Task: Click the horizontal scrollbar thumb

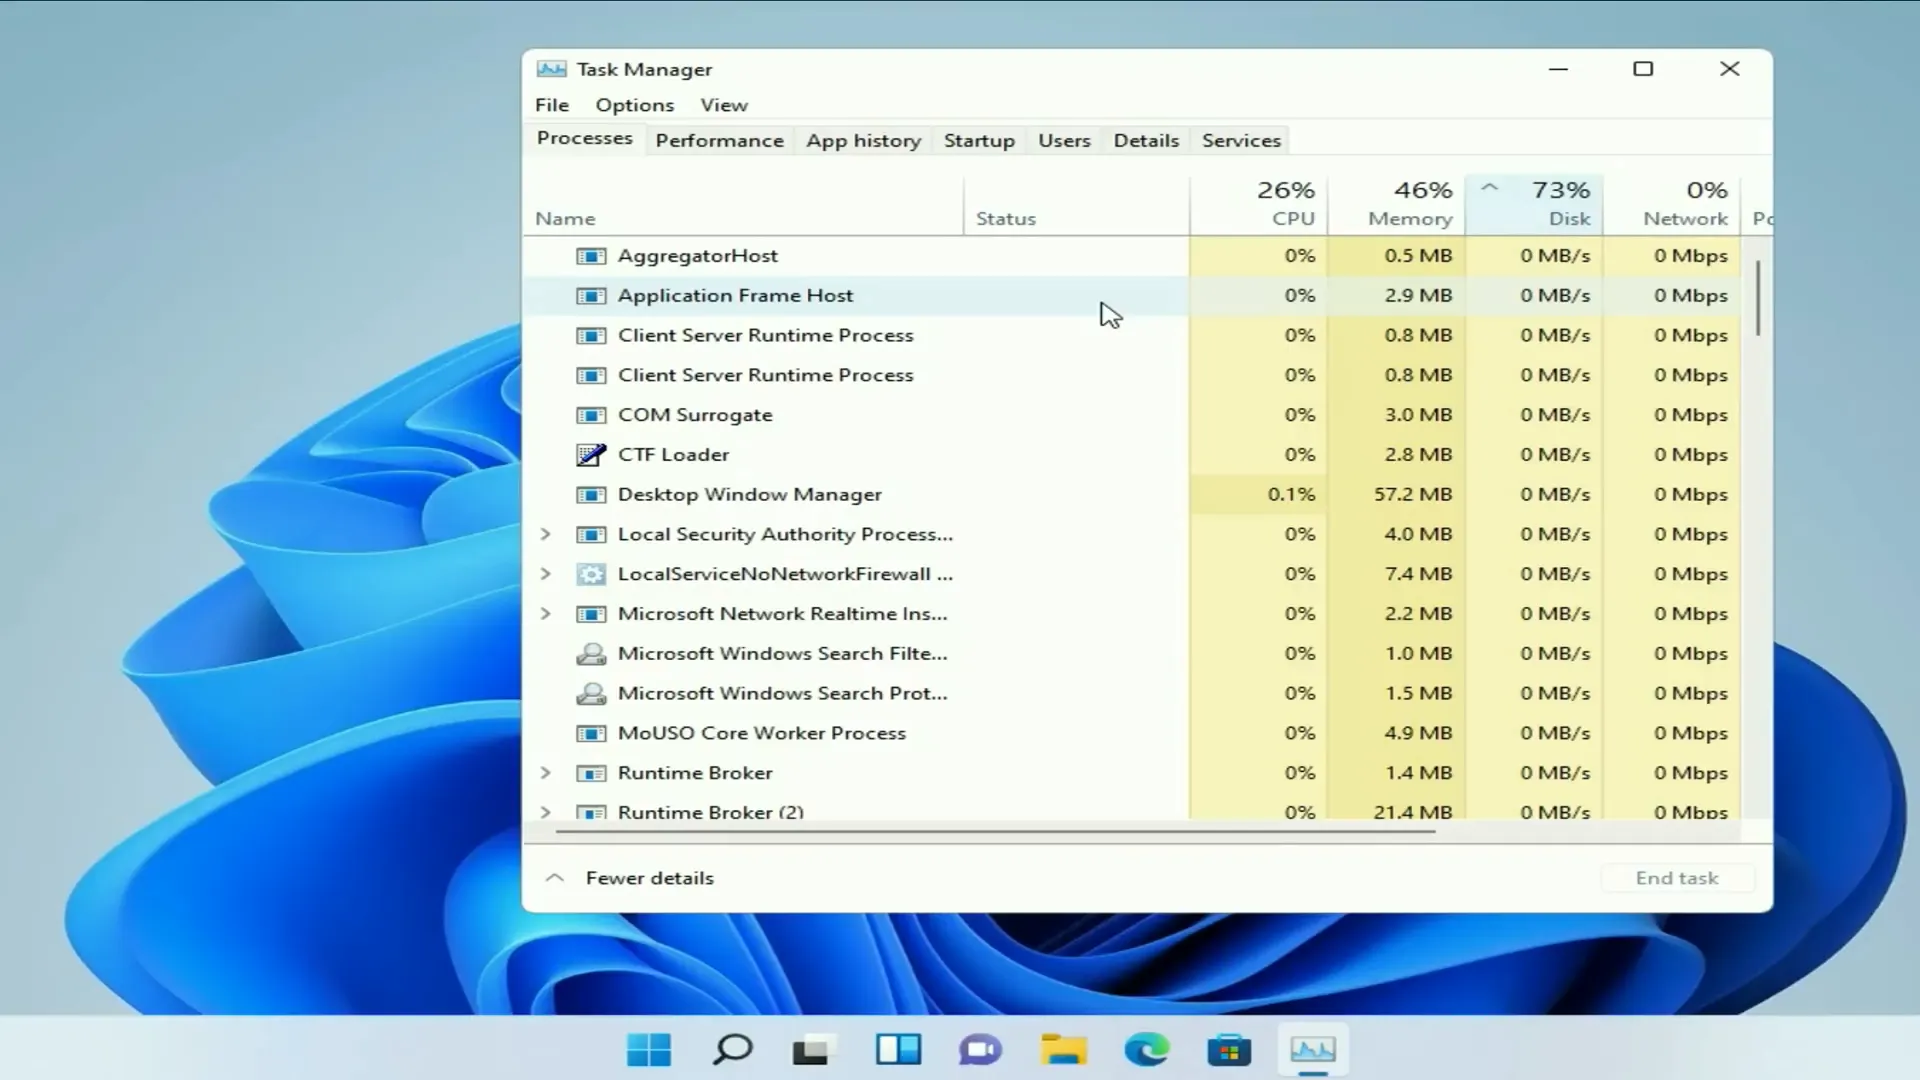Action: coord(995,831)
